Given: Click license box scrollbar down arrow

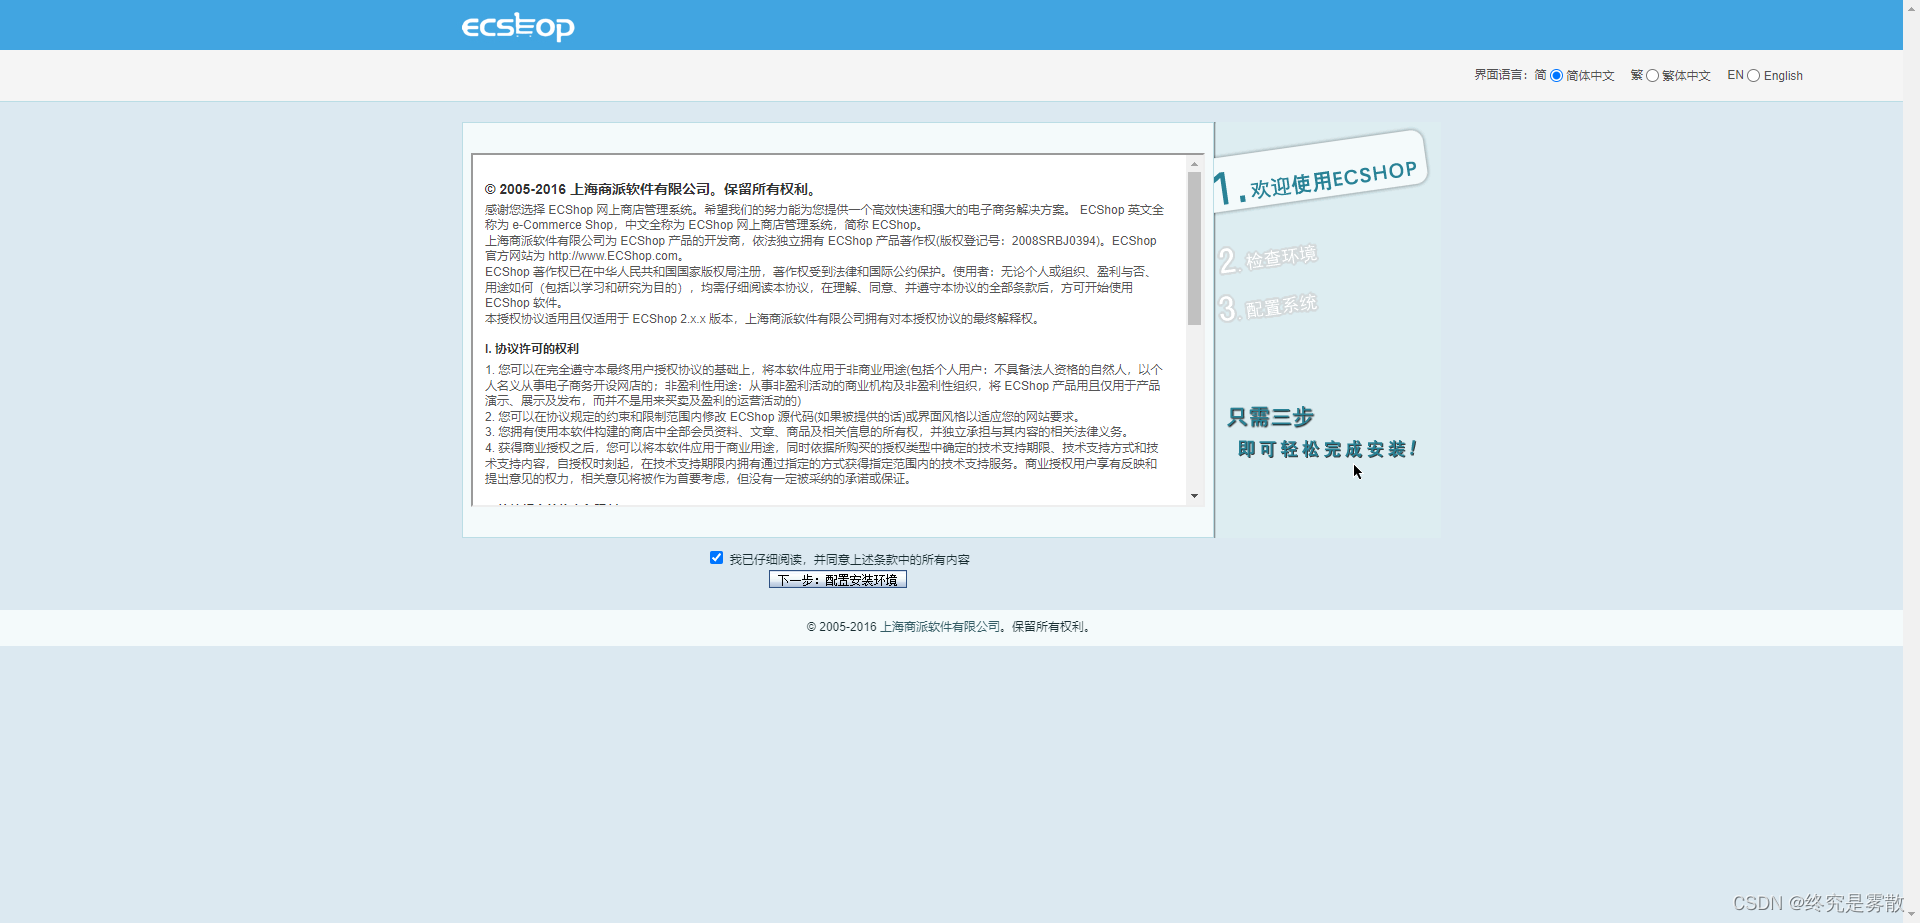Looking at the screenshot, I should (1194, 496).
